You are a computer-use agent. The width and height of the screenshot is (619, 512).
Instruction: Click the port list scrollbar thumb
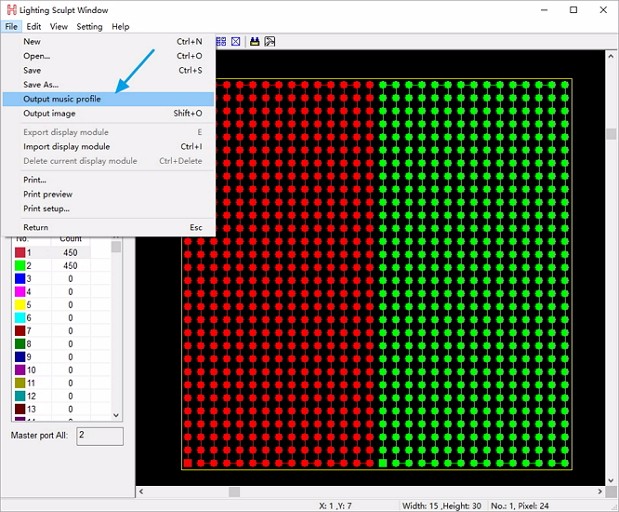pos(116,247)
